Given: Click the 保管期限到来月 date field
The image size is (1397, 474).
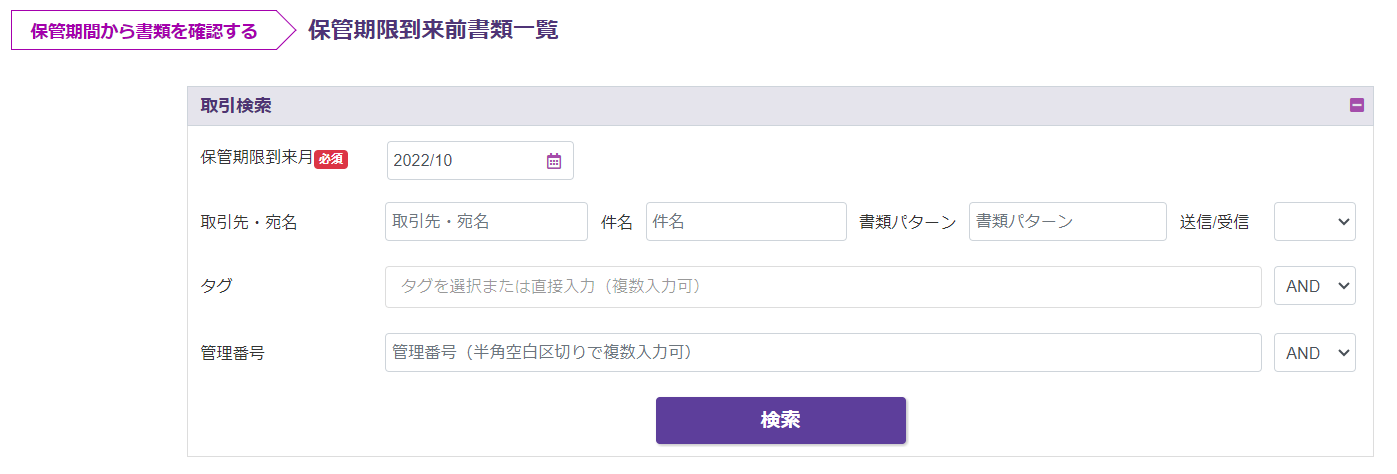Looking at the screenshot, I should point(465,161).
